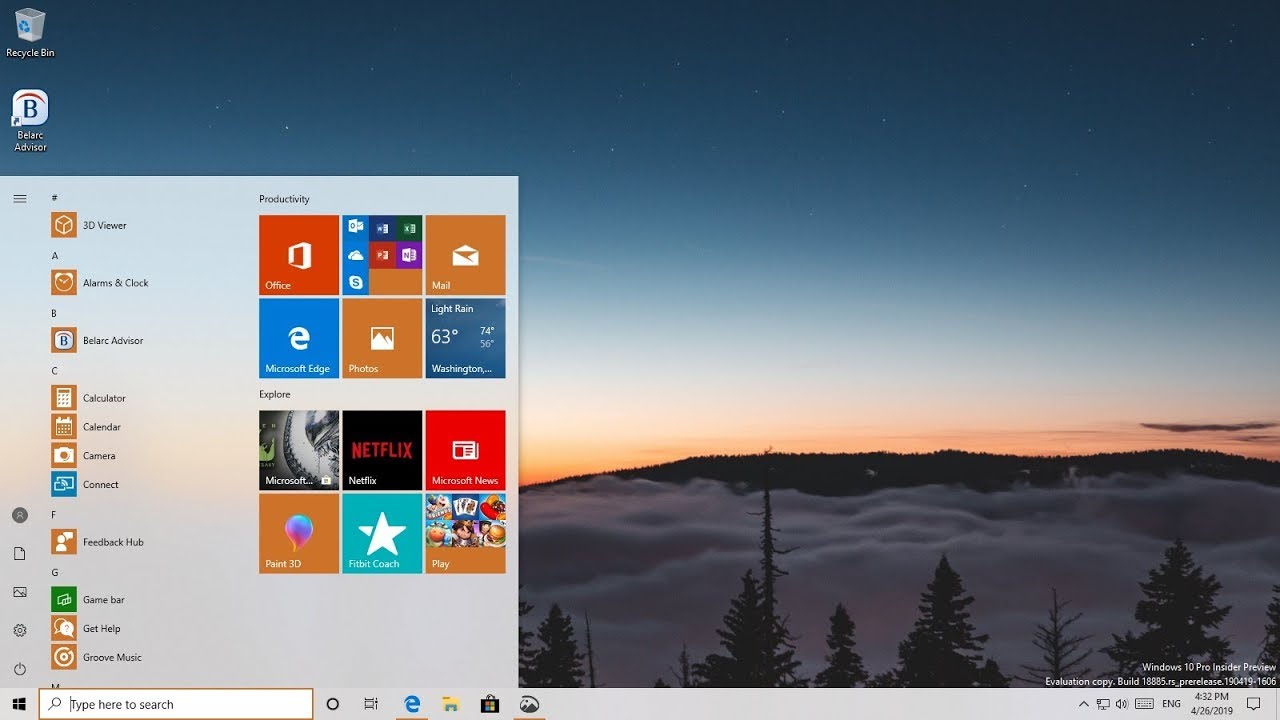Viewport: 1280px width, 720px height.
Task: Click the Productivity group heading
Action: (284, 199)
